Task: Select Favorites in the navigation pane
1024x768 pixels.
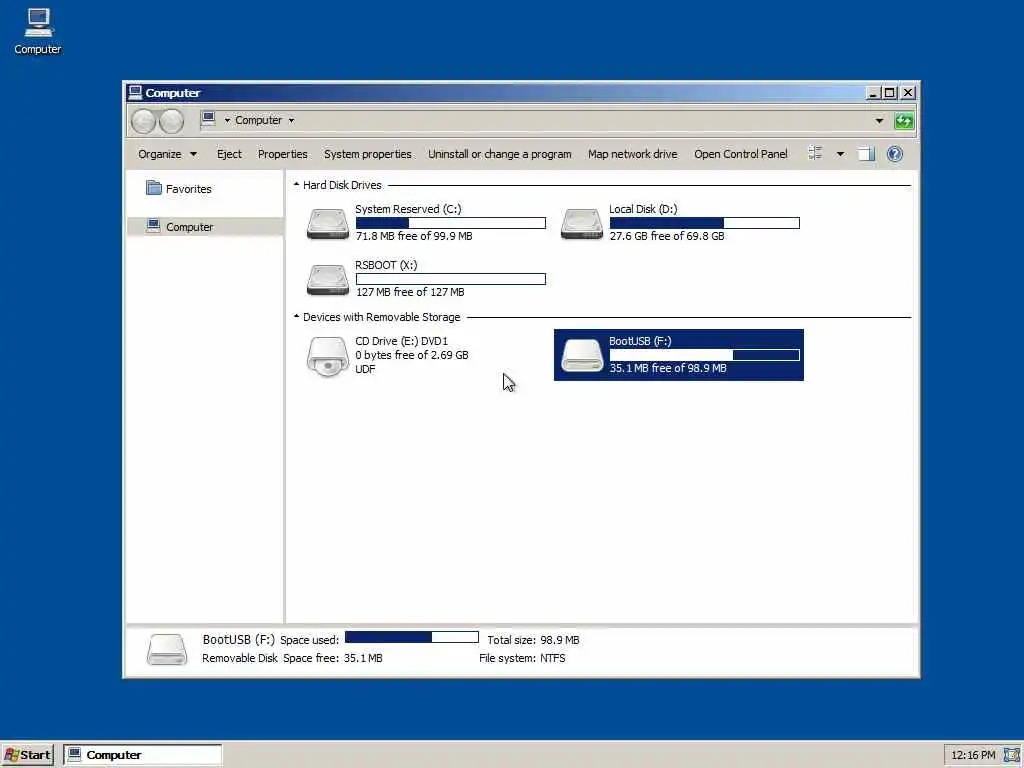Action: click(188, 189)
